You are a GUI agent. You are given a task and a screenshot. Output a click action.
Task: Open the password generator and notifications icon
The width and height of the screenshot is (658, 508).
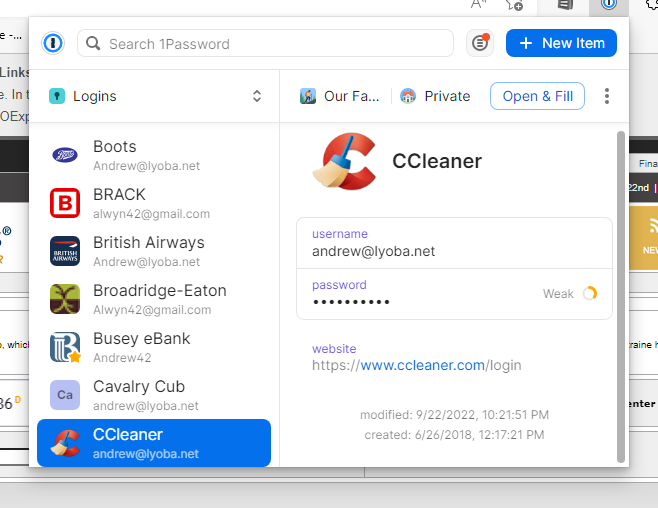tap(480, 43)
